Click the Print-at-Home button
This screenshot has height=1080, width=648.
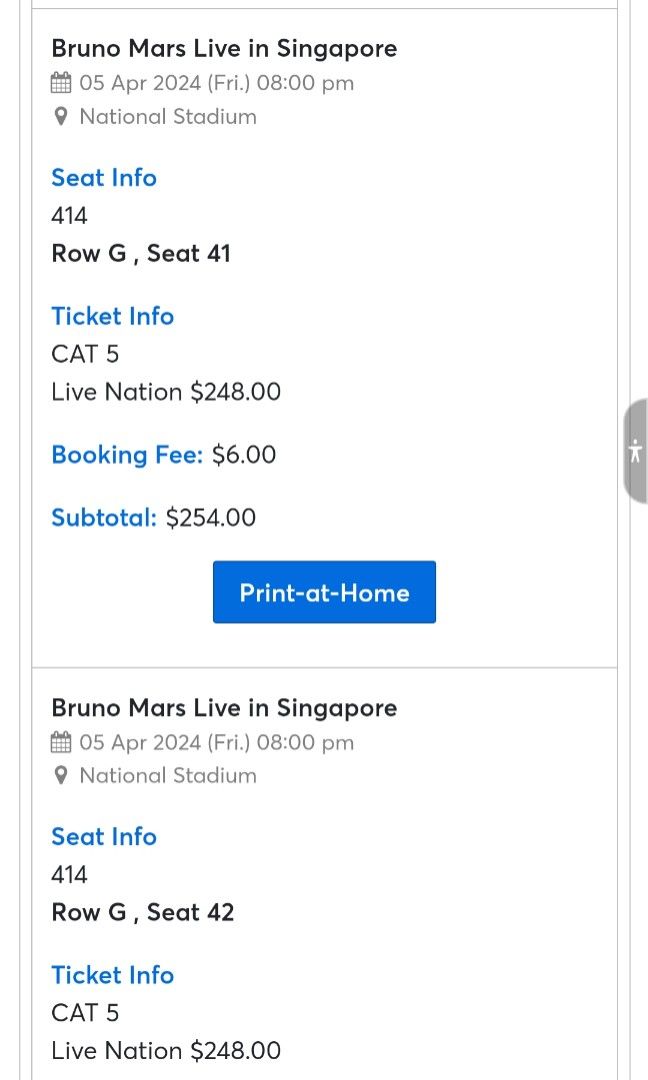(x=324, y=592)
